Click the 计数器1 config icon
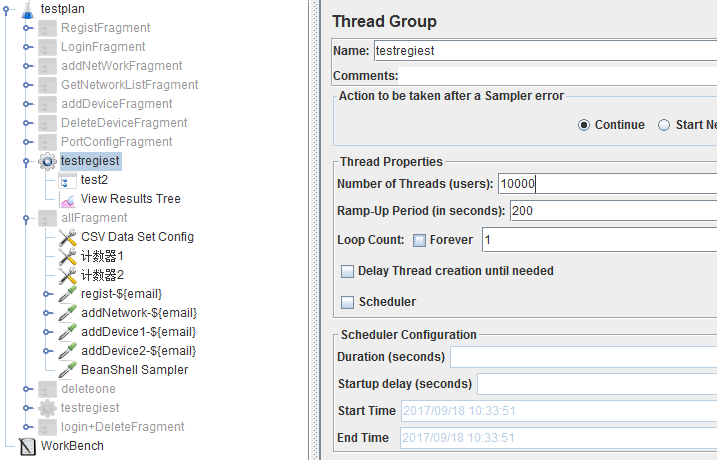Image resolution: width=717 pixels, height=460 pixels. coord(67,256)
